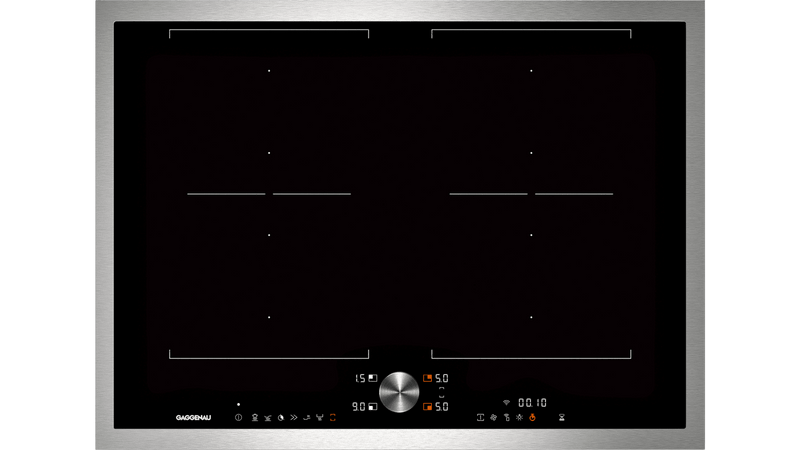Tap the double-chevron booster icon
The image size is (800, 450).
(x=294, y=417)
